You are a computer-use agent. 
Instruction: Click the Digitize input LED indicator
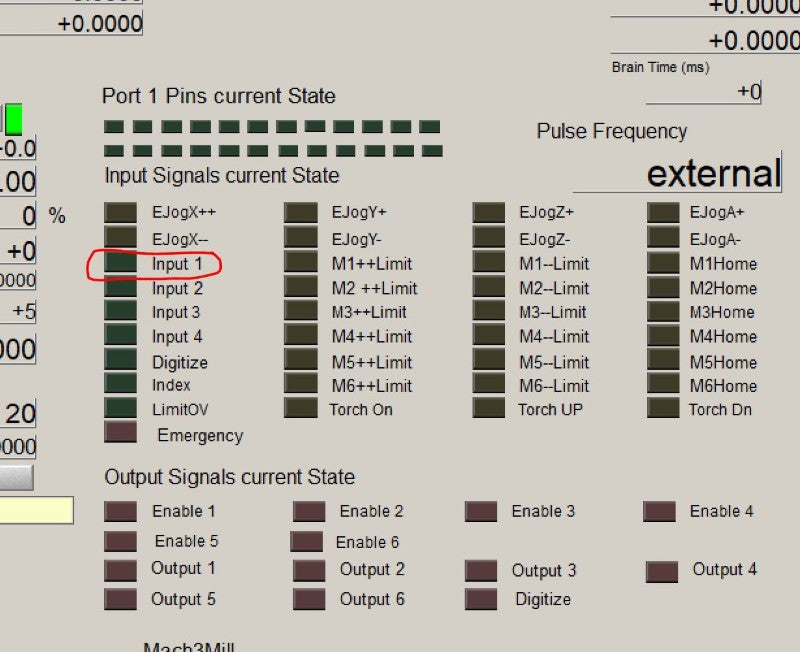(x=120, y=359)
